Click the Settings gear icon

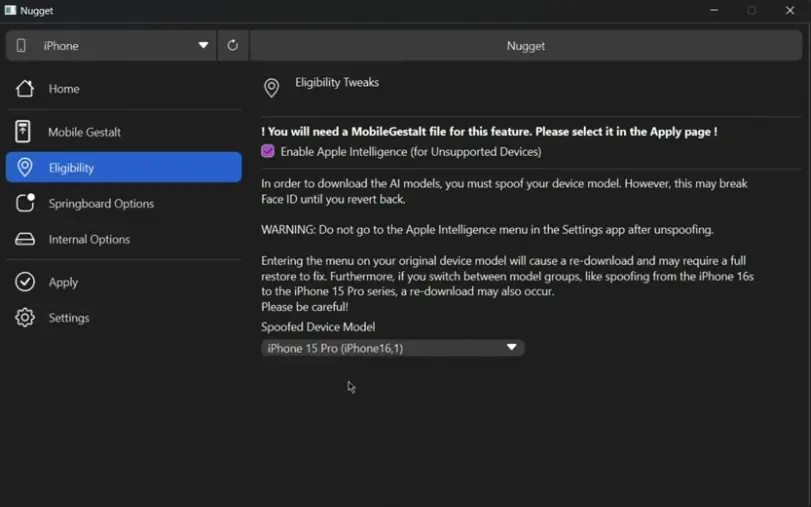click(25, 318)
